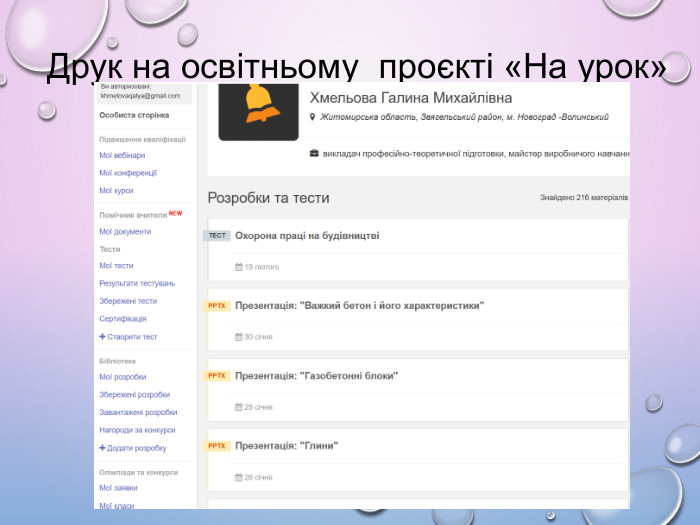Viewport: 700px width, 525px height.
Task: Click the location pin icon under the name
Action: coord(312,117)
